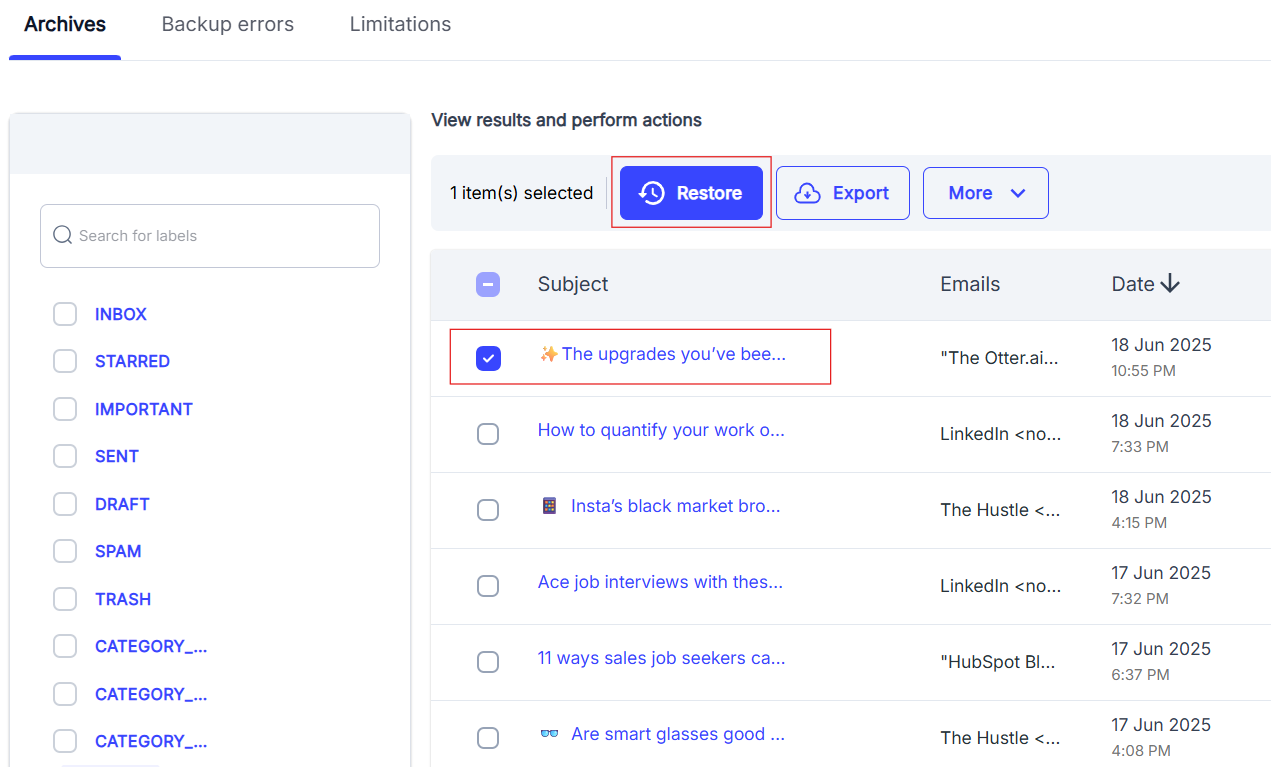This screenshot has height=767, width=1271.
Task: Select the 'Ace job interviews' email checkbox
Action: 488,586
